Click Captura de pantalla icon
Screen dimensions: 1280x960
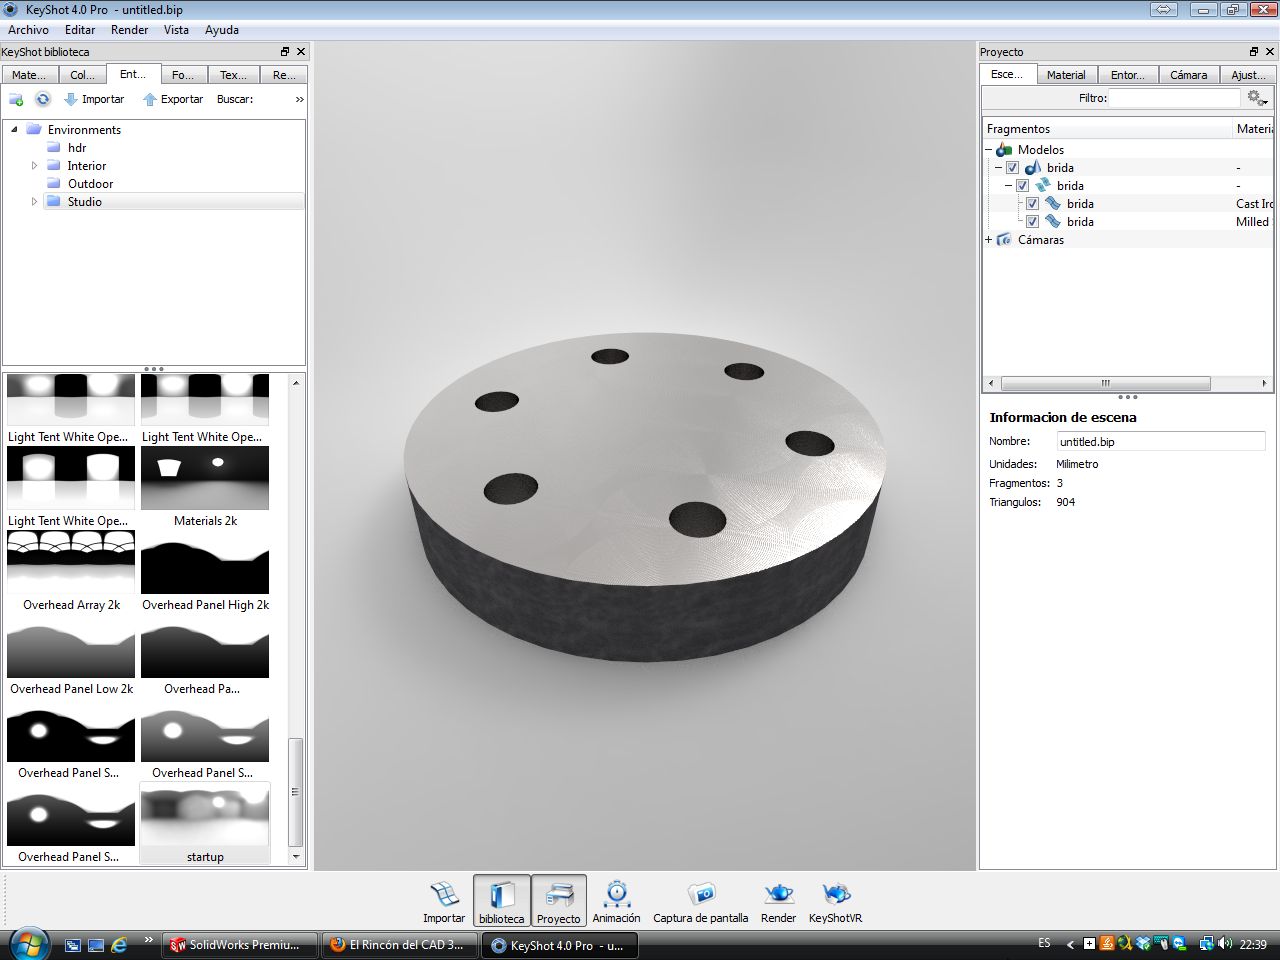701,901
